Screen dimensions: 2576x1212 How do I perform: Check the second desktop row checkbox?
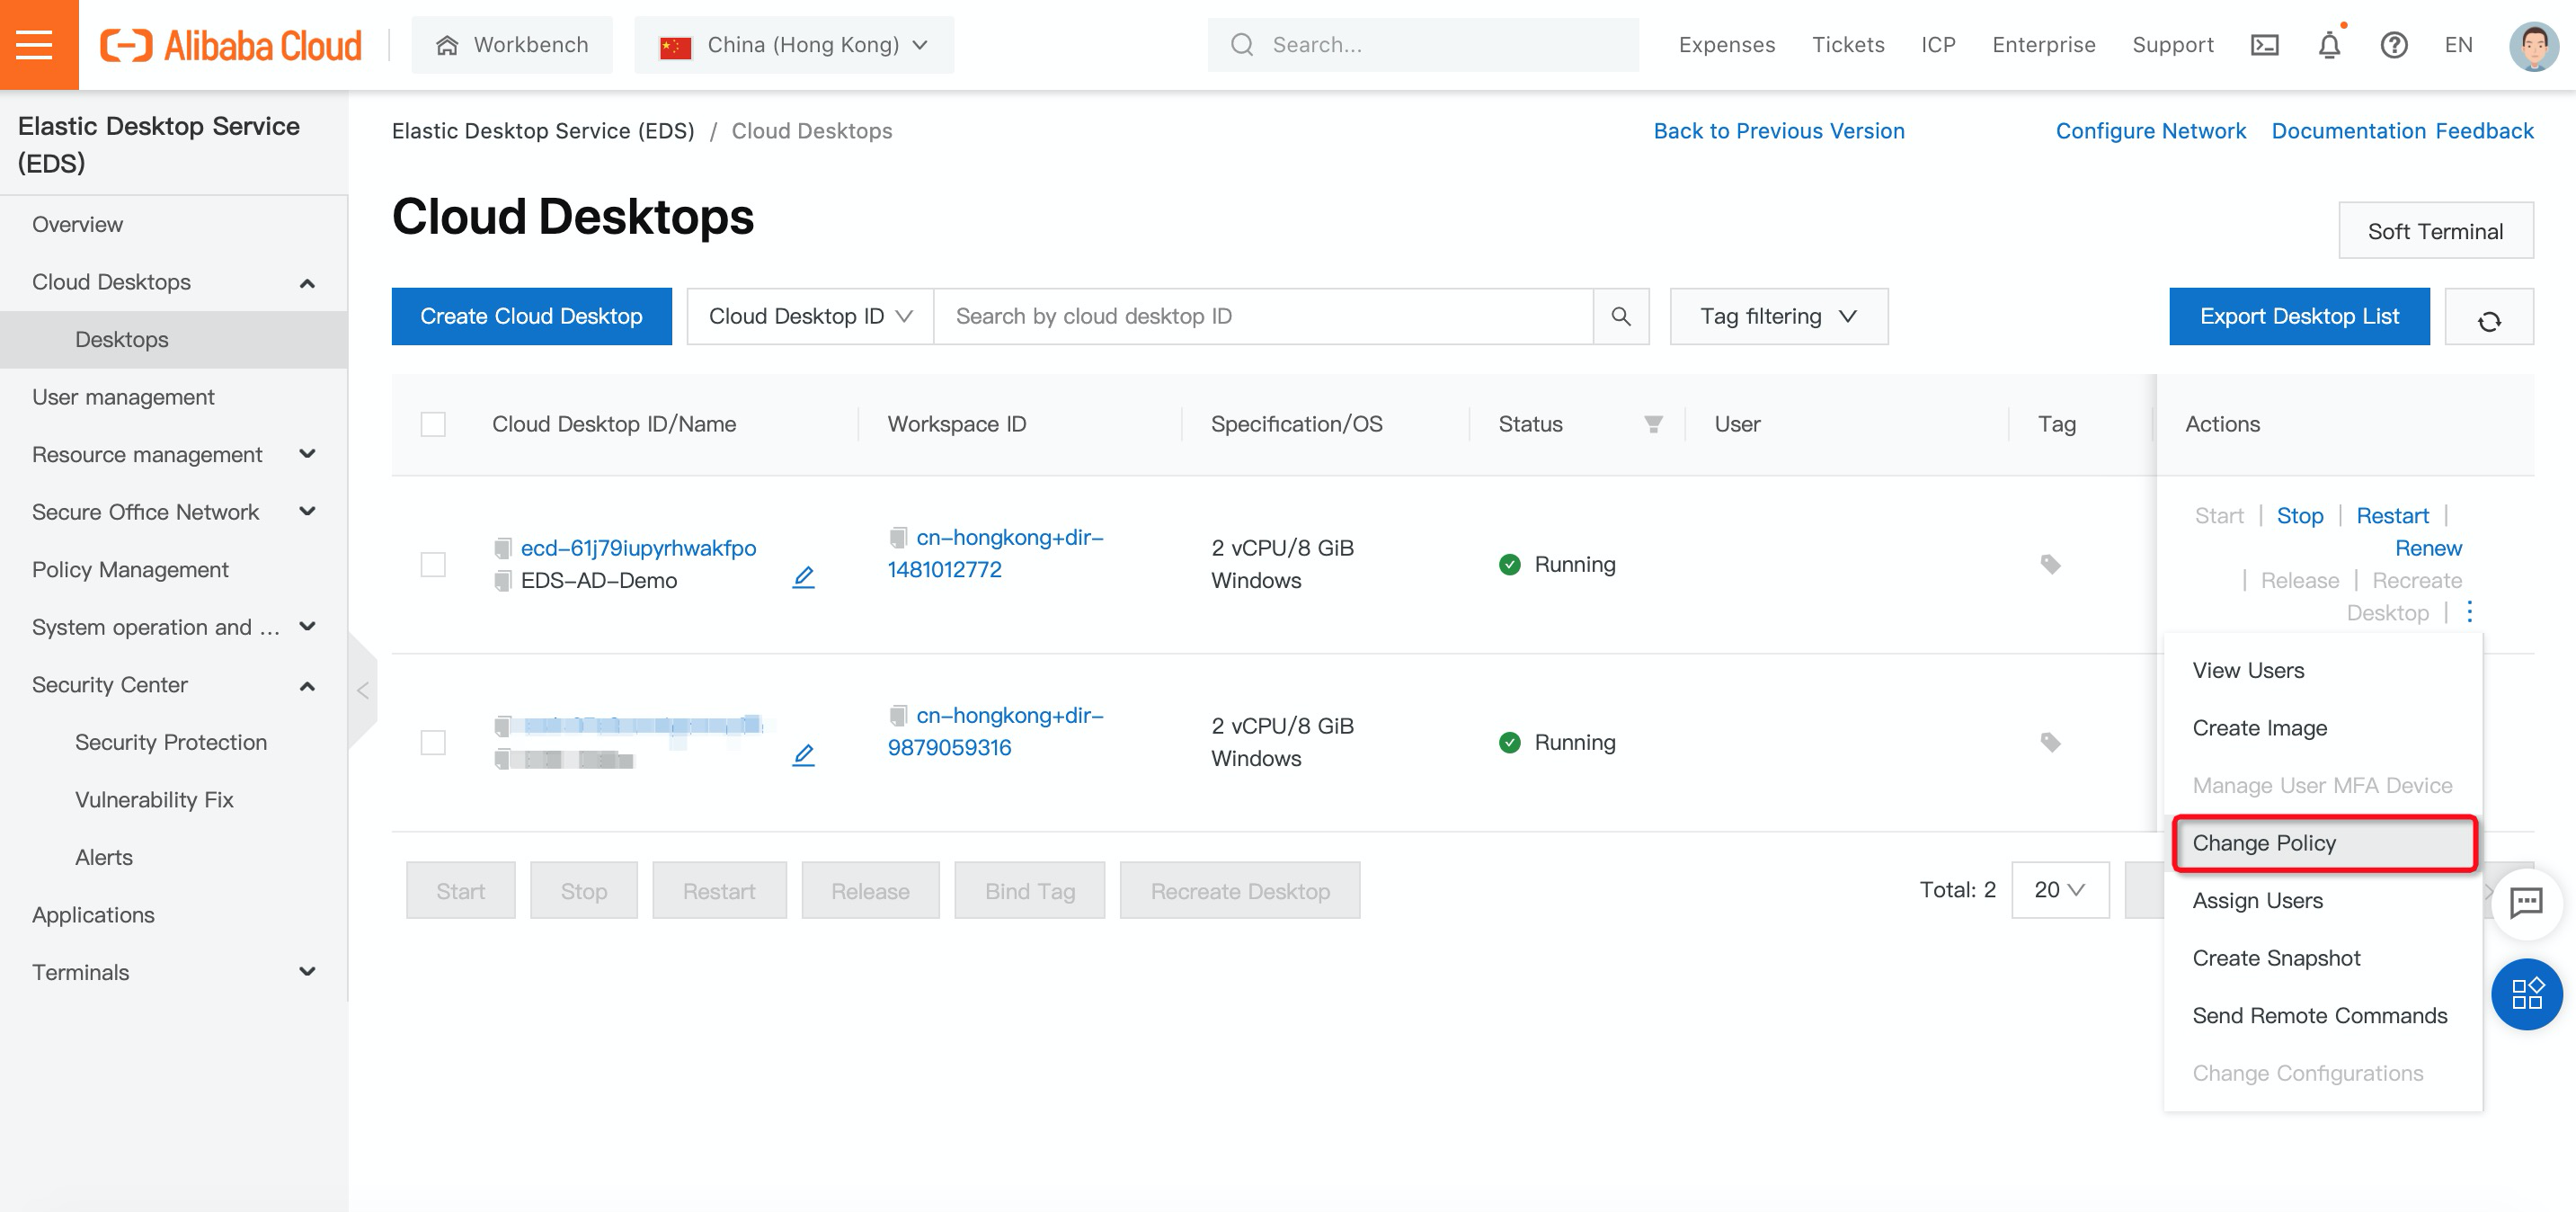pyautogui.click(x=433, y=742)
